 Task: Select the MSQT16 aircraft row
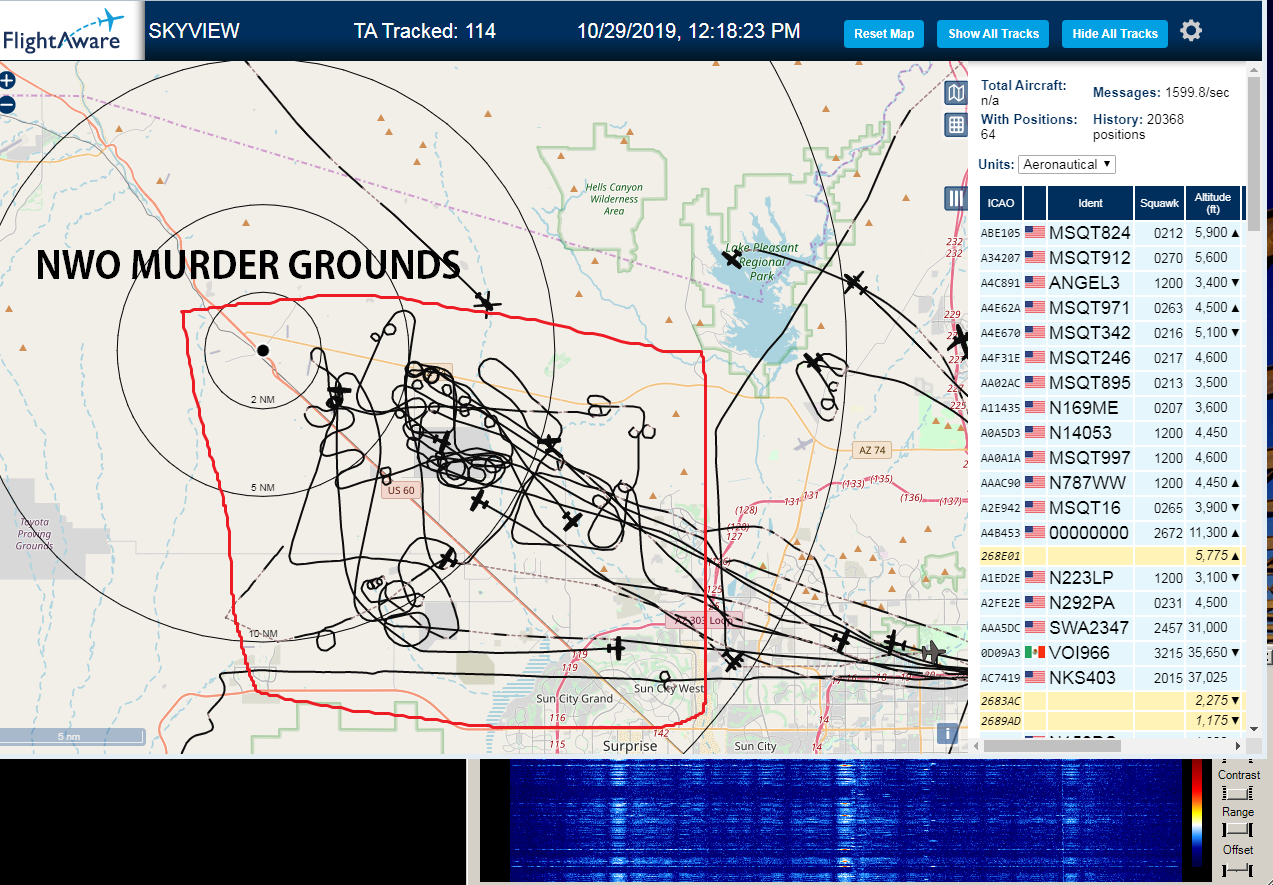pyautogui.click(x=1111, y=508)
